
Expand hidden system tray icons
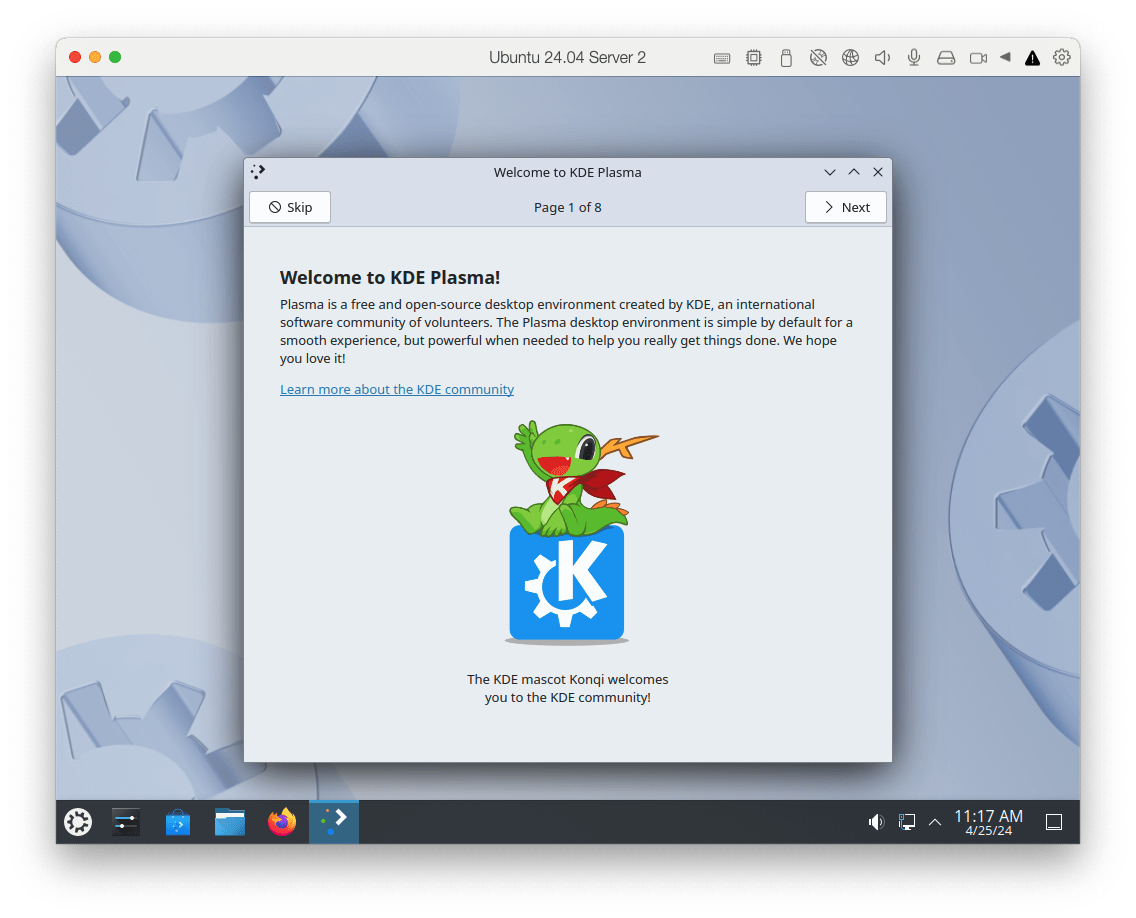click(x=935, y=822)
